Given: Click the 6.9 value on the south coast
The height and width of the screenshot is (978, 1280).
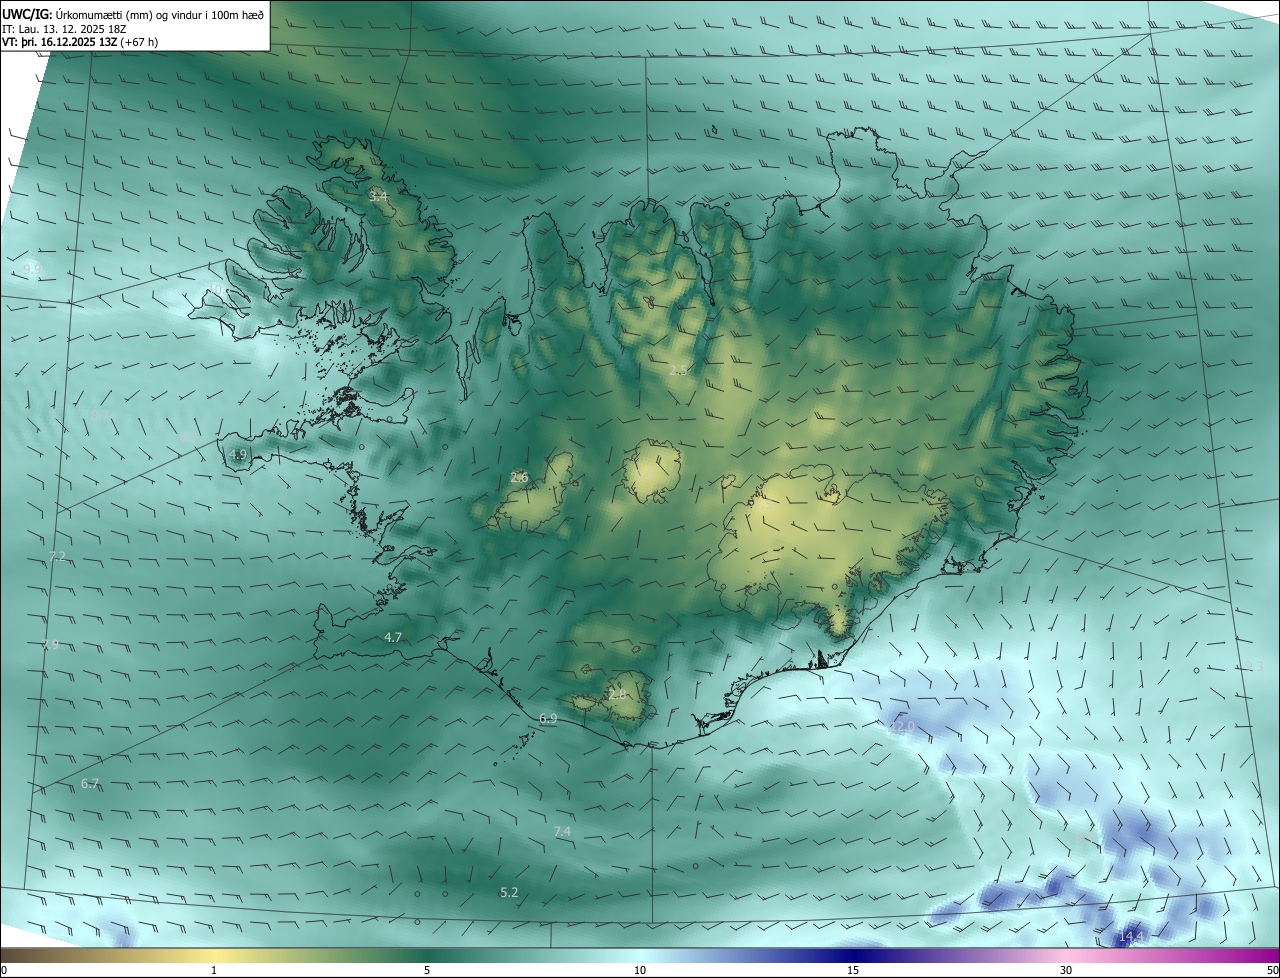Looking at the screenshot, I should coord(548,719).
